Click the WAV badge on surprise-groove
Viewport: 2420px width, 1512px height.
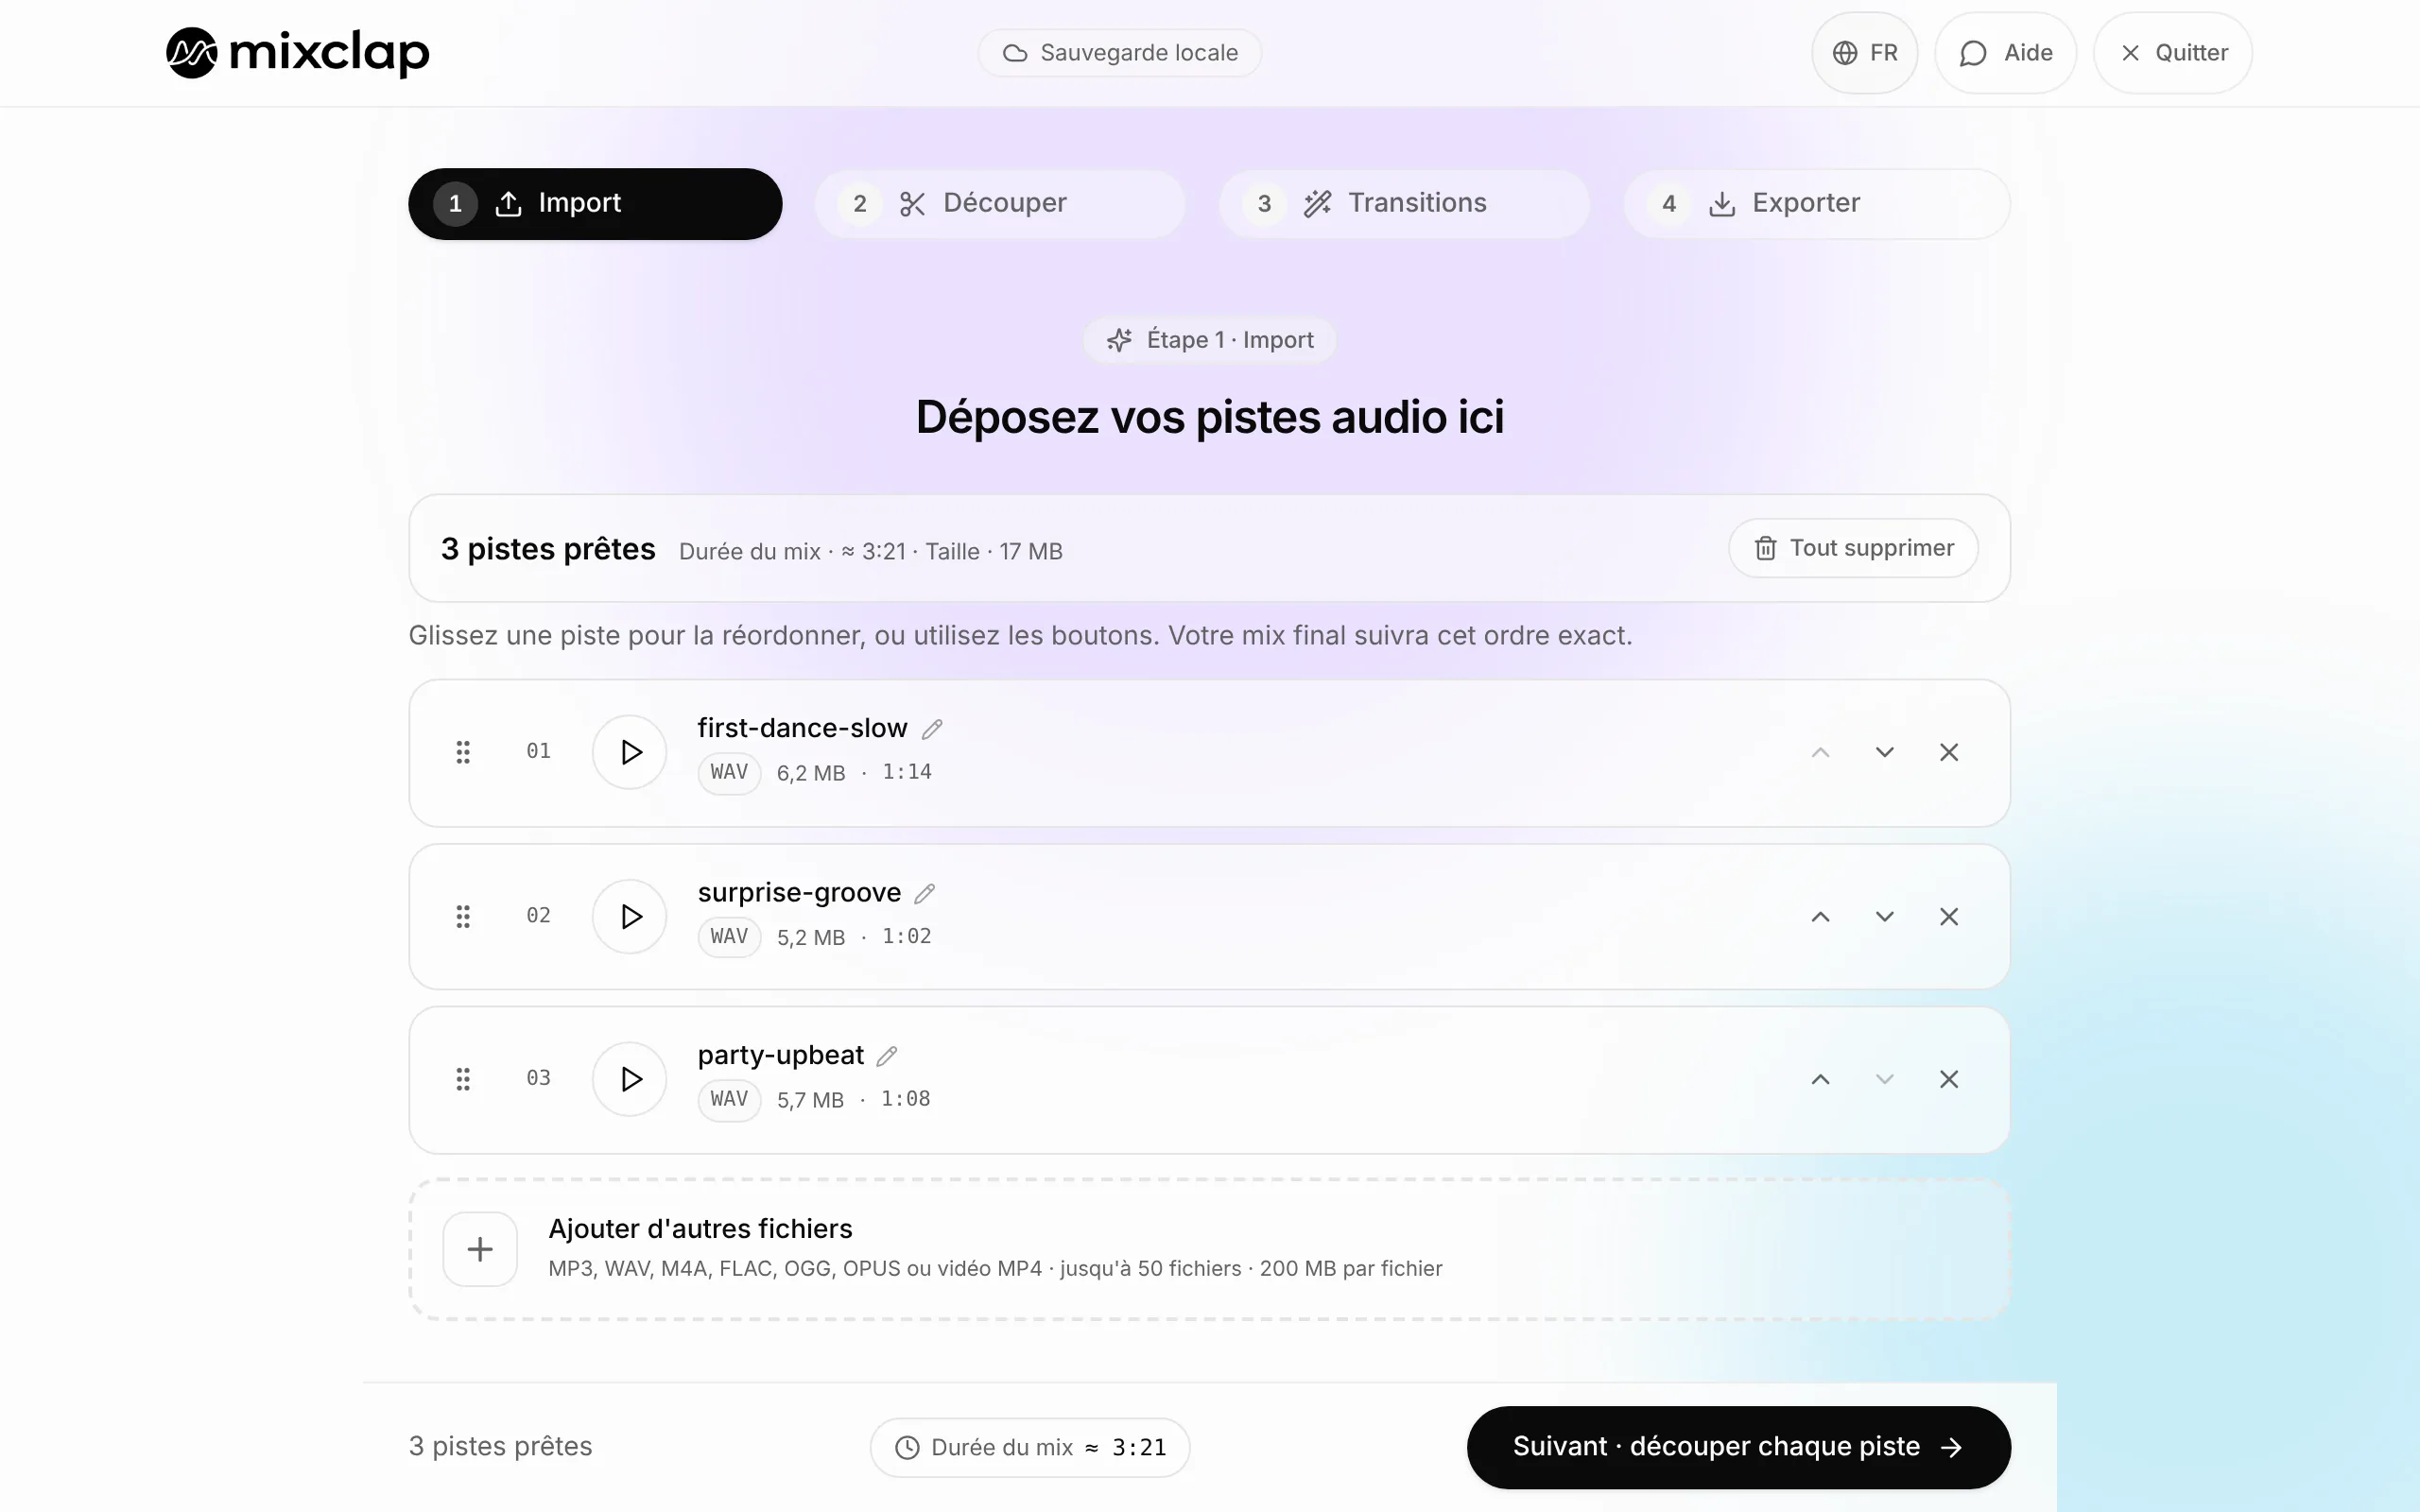tap(729, 937)
